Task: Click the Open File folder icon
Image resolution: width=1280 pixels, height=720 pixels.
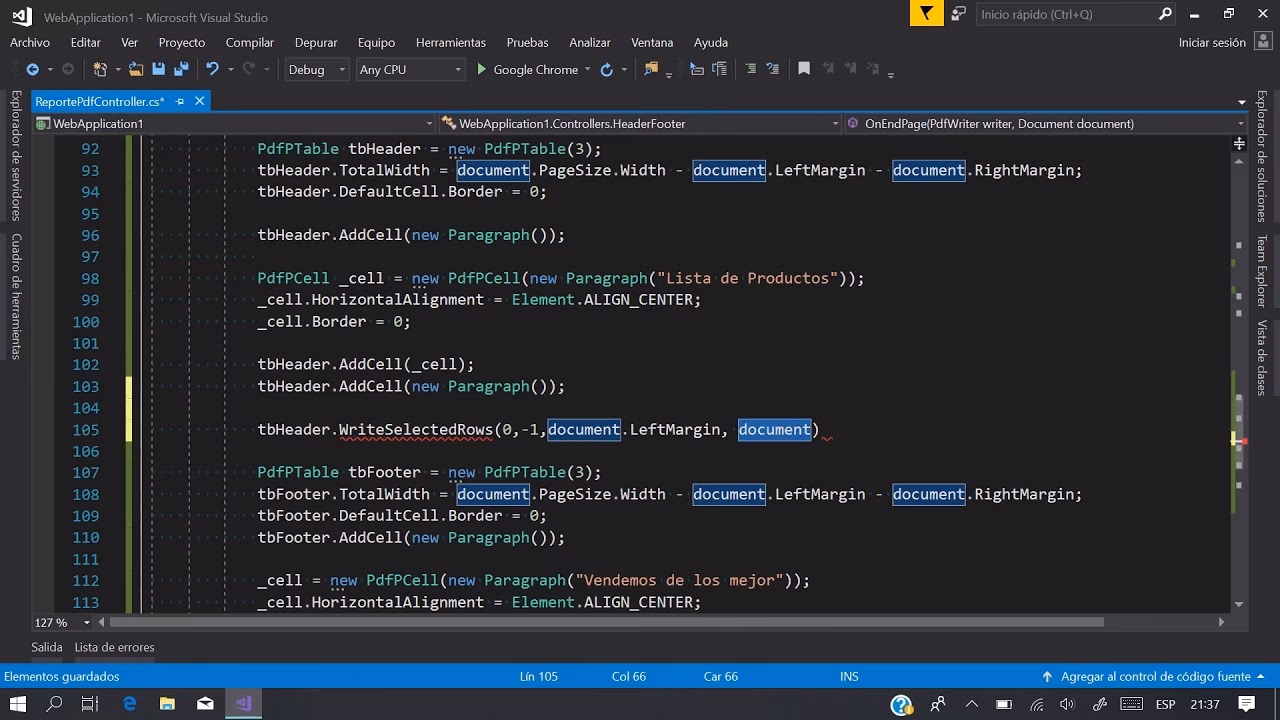Action: point(136,69)
